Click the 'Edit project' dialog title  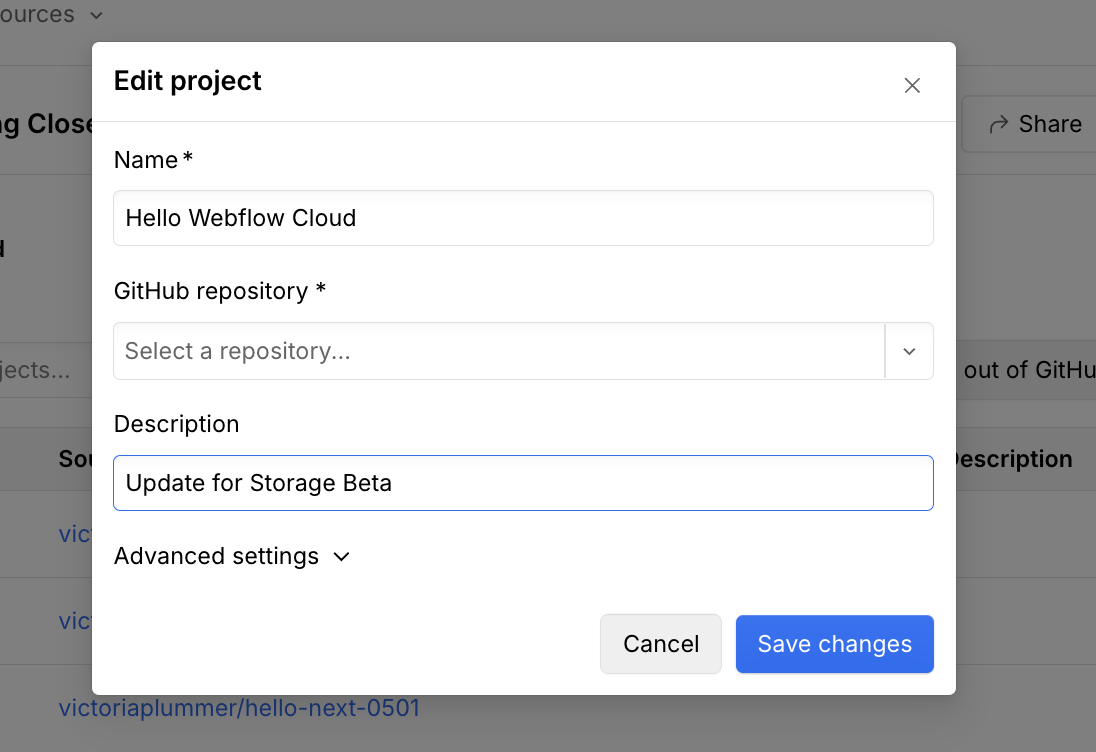point(187,81)
